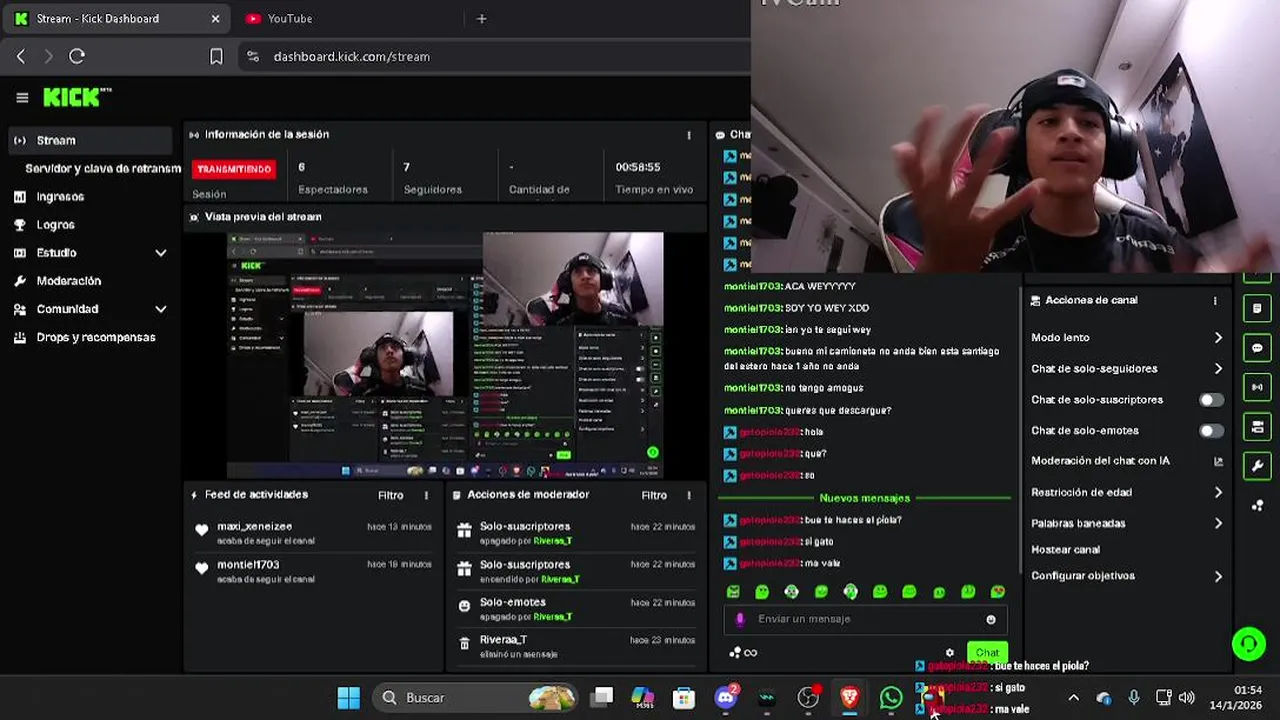Open AI chat moderation stats icon
Screen dimensions: 1280x720
[1218, 461]
